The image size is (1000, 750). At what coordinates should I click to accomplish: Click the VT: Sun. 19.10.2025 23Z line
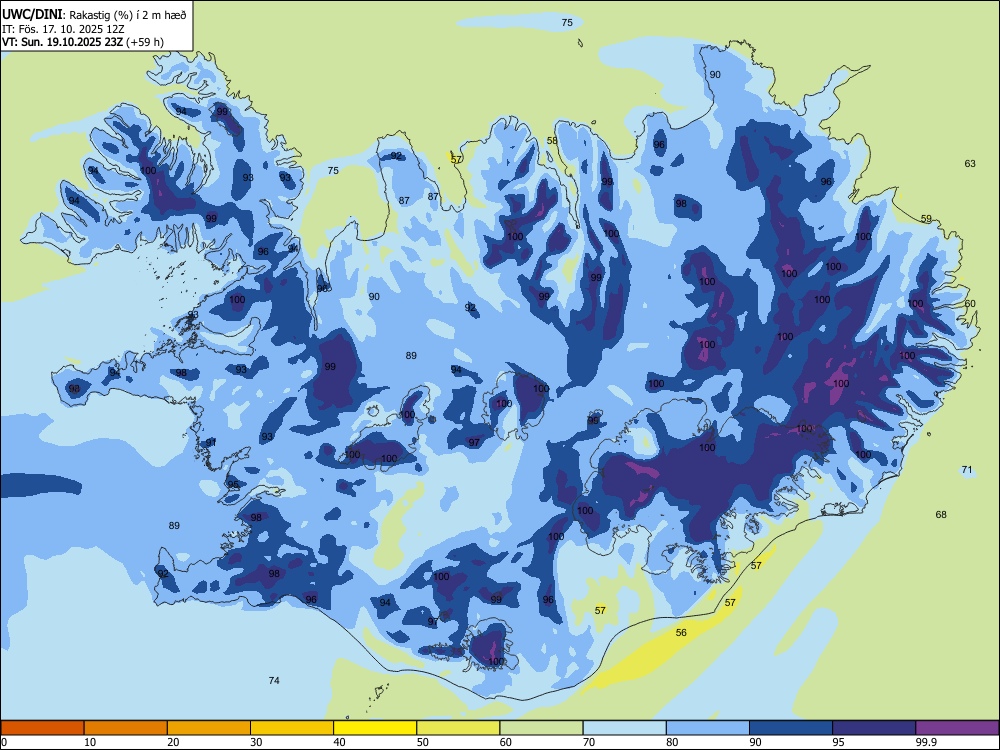point(83,42)
